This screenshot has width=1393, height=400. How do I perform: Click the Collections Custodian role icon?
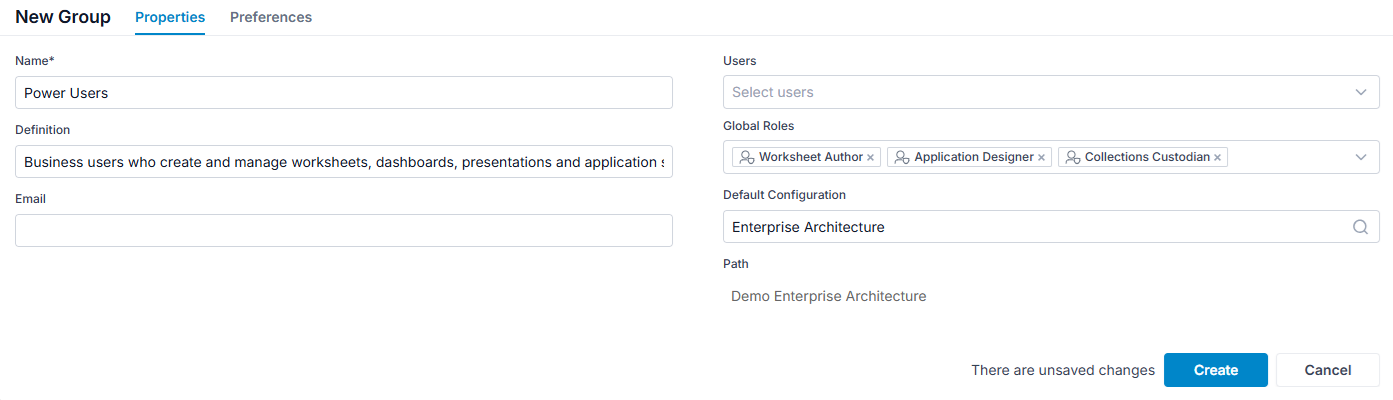(1073, 157)
